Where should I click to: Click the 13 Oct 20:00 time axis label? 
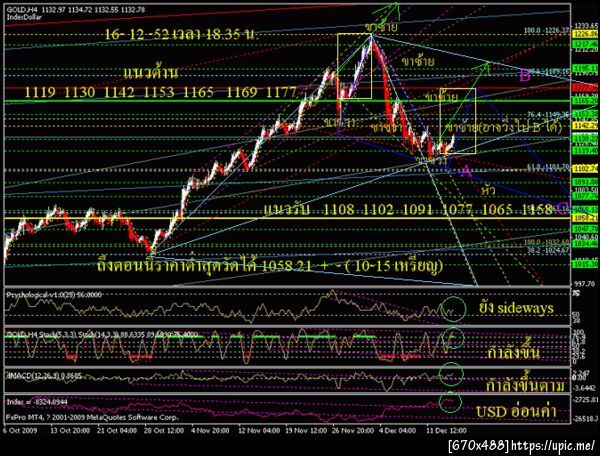(x=70, y=430)
